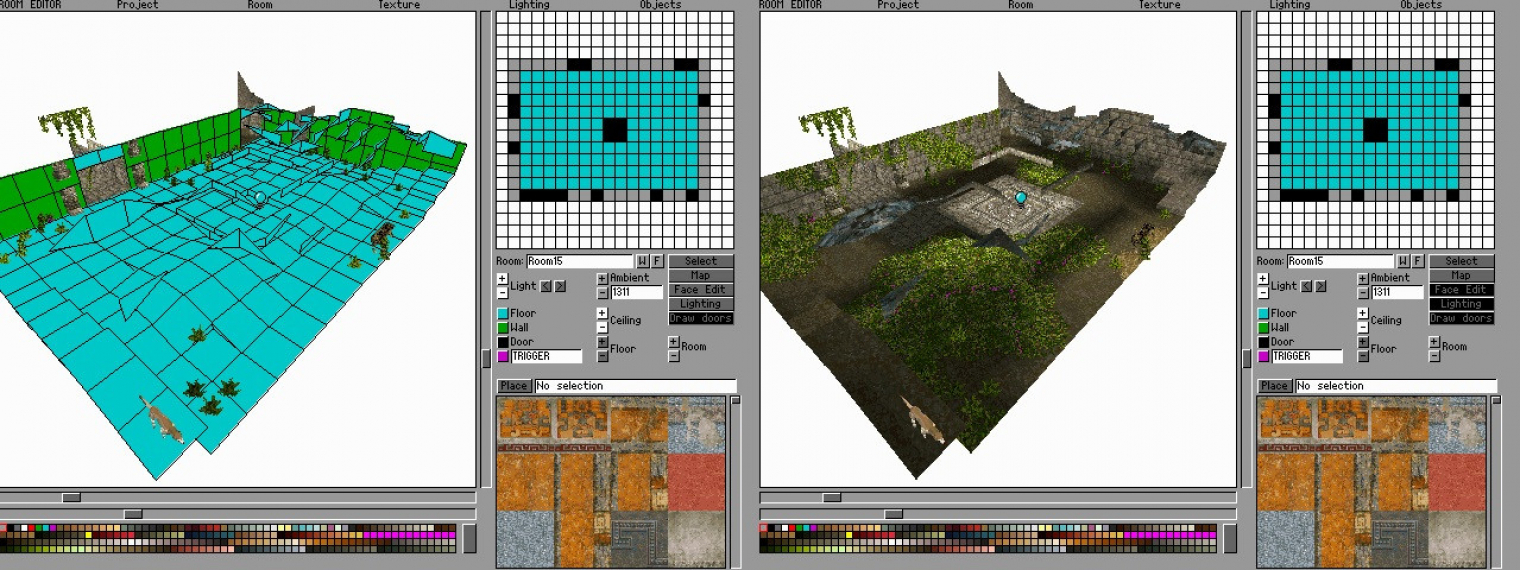Image resolution: width=1520 pixels, height=570 pixels.
Task: Go to previous light in the left editor
Action: click(x=546, y=286)
